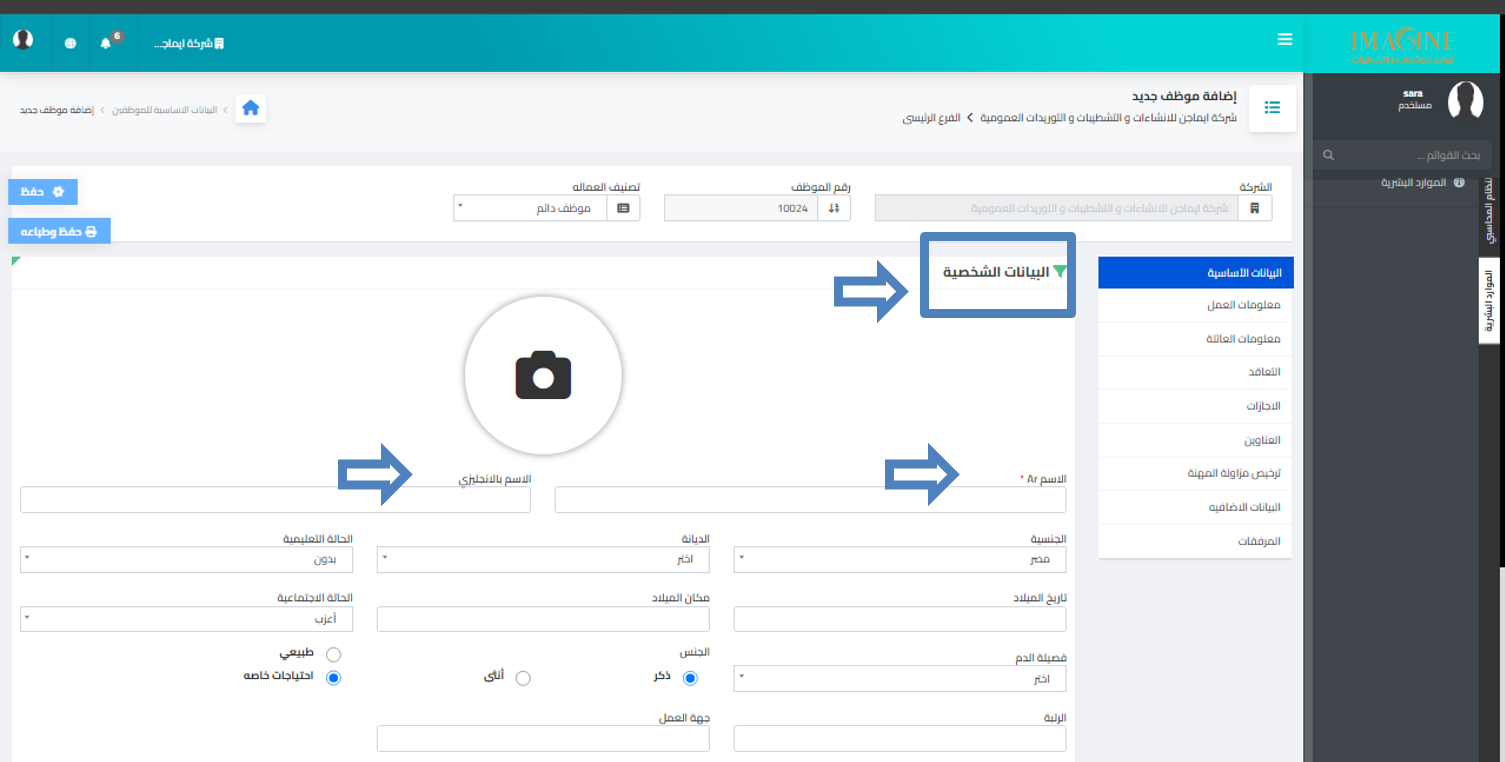
Task: Open the العناوين tab
Action: point(1195,440)
